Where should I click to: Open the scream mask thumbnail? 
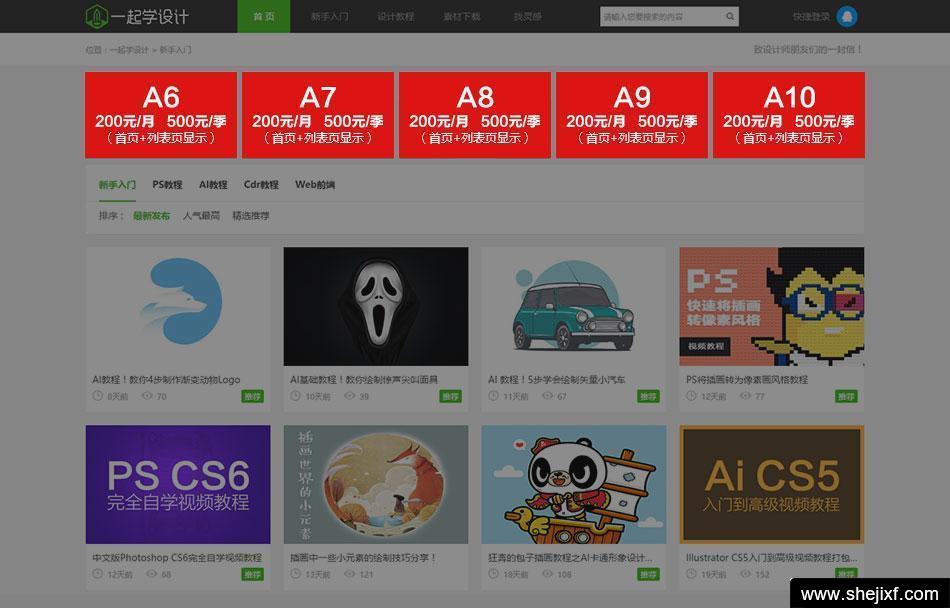[x=376, y=306]
